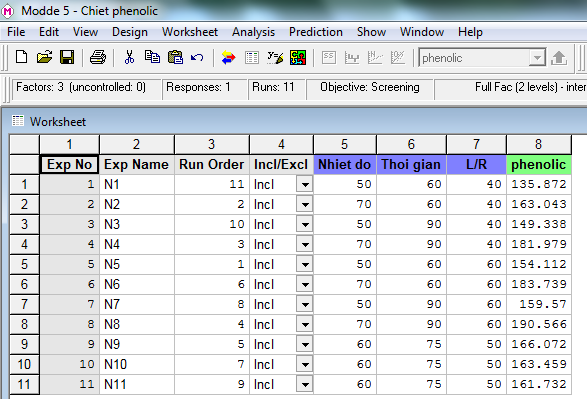
Task: Click the puzzle pieces toolbar icon
Action: point(298,58)
